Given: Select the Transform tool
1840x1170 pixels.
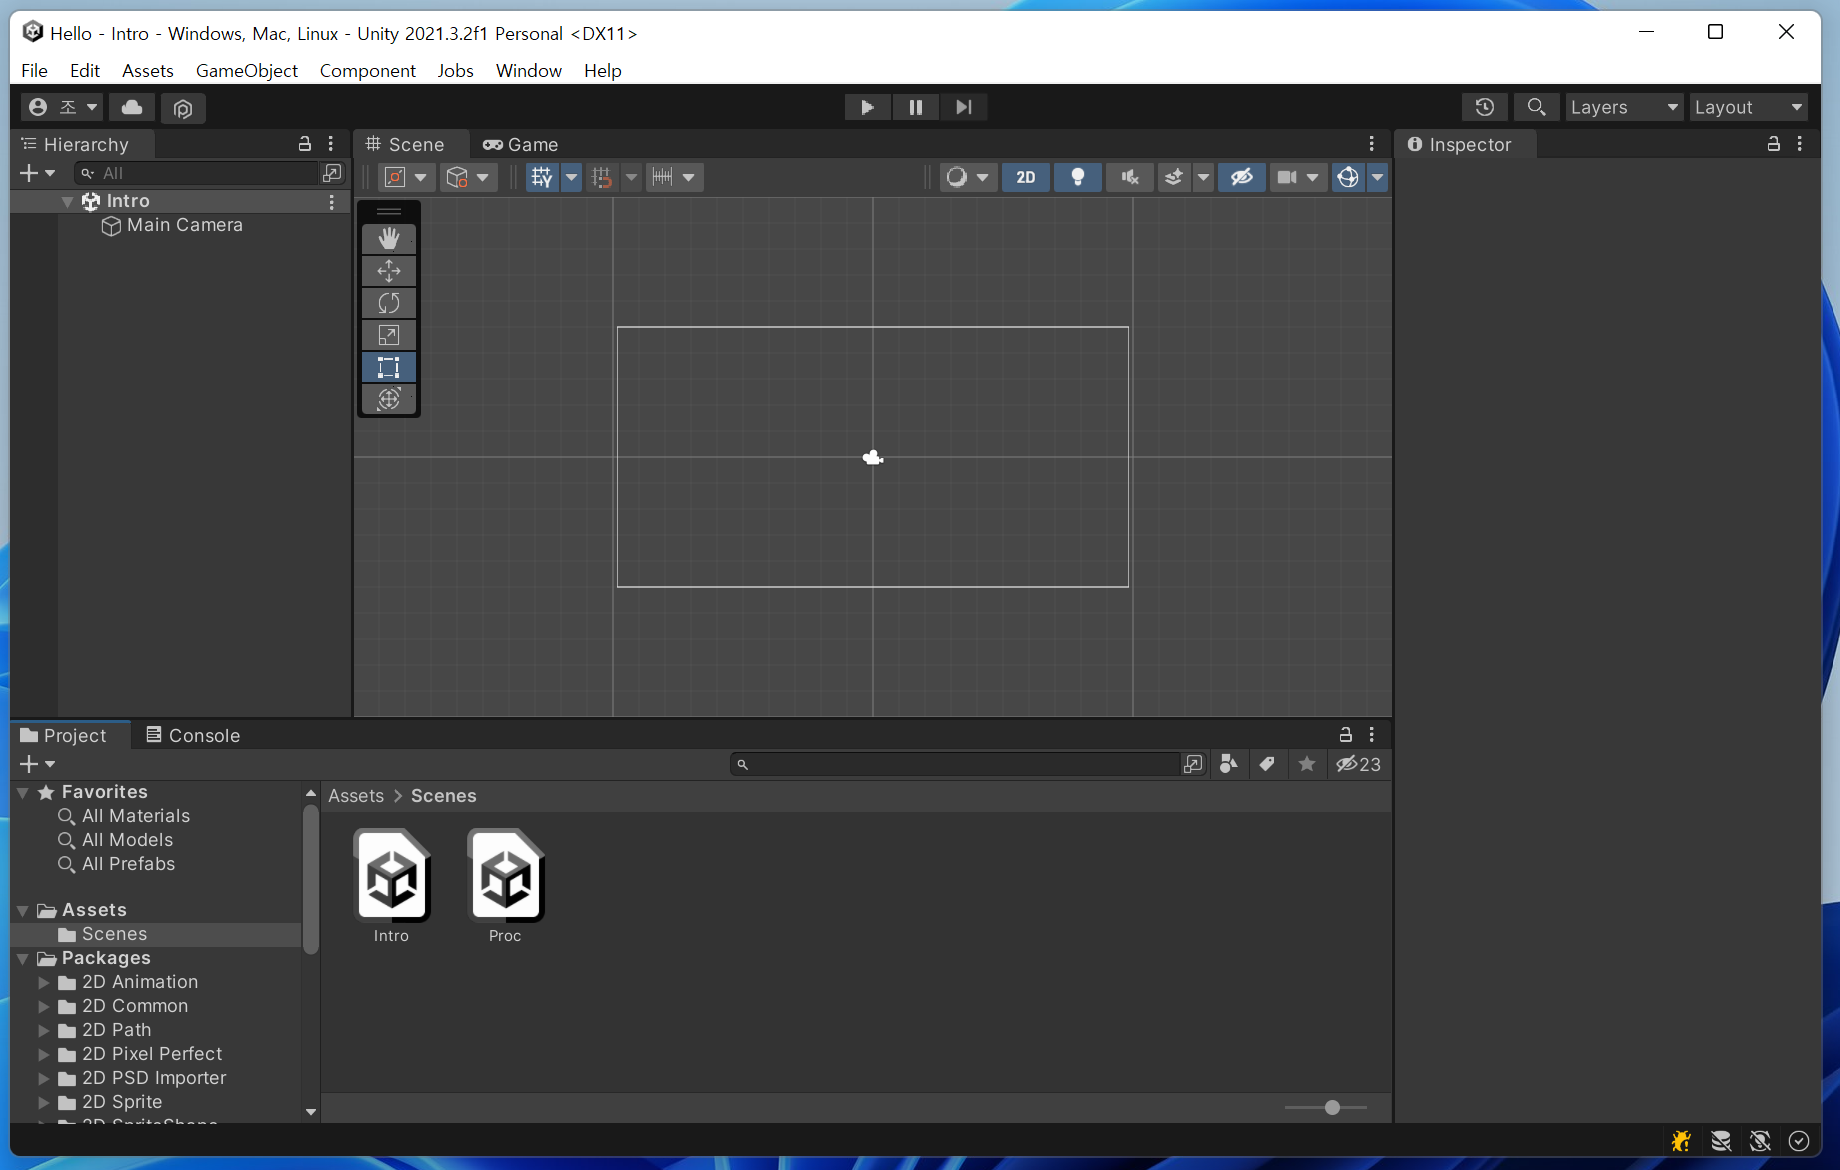Looking at the screenshot, I should tap(389, 398).
